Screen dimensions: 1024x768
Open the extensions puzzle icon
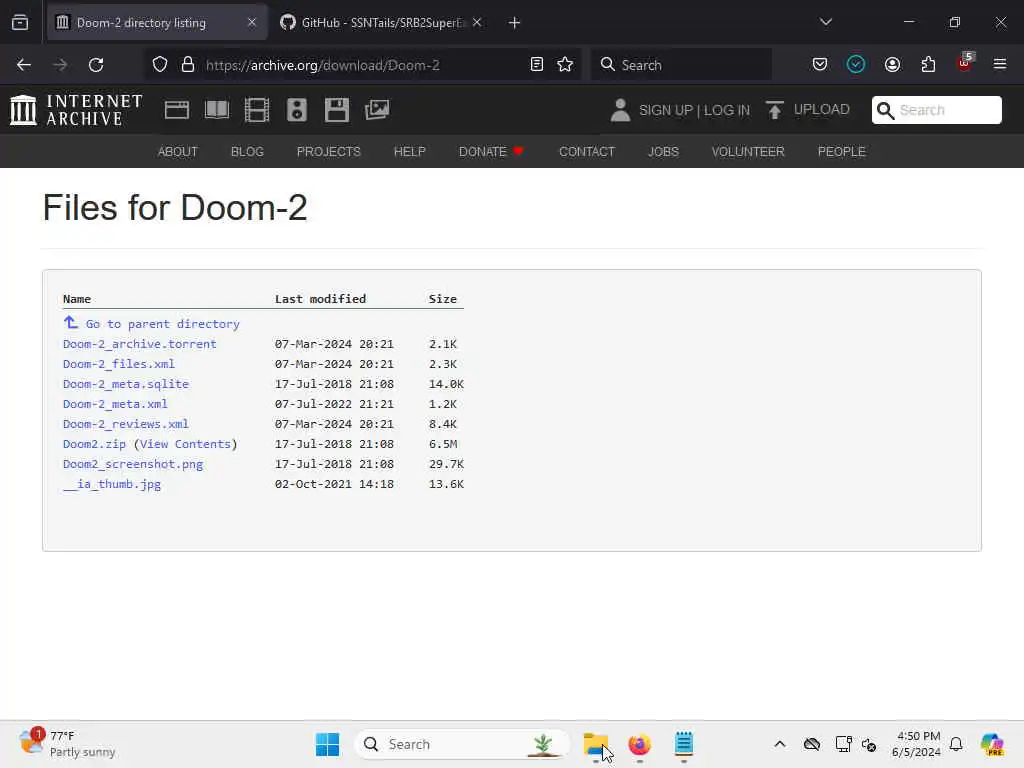pyautogui.click(x=928, y=65)
